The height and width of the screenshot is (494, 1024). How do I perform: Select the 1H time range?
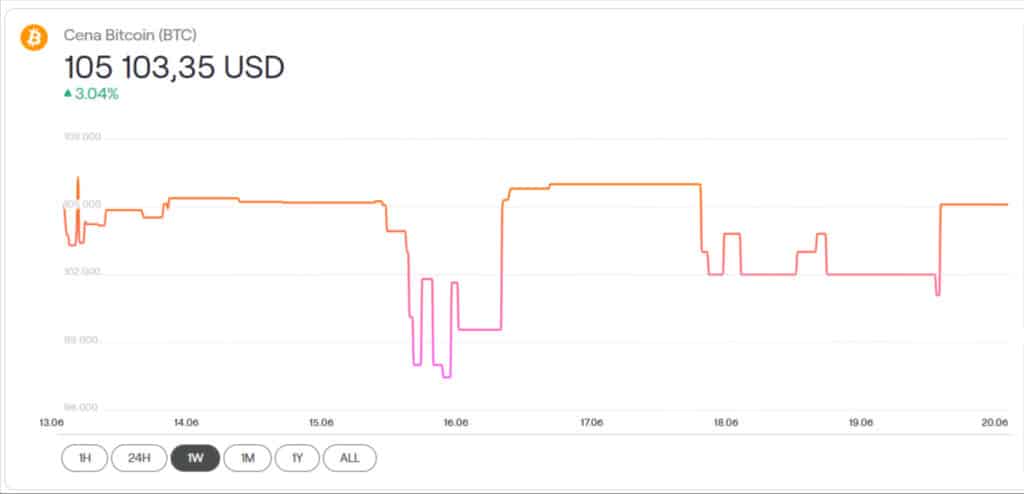point(84,458)
